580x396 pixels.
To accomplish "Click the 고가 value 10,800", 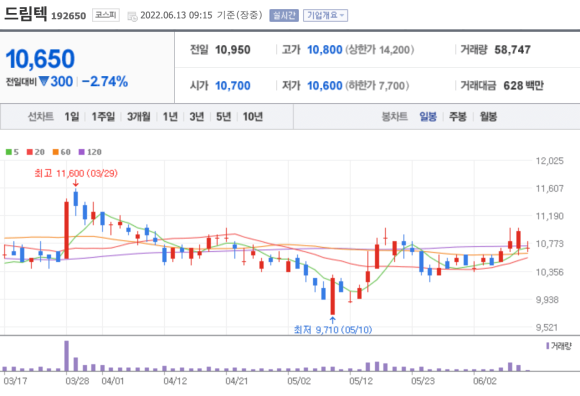I will click(325, 50).
